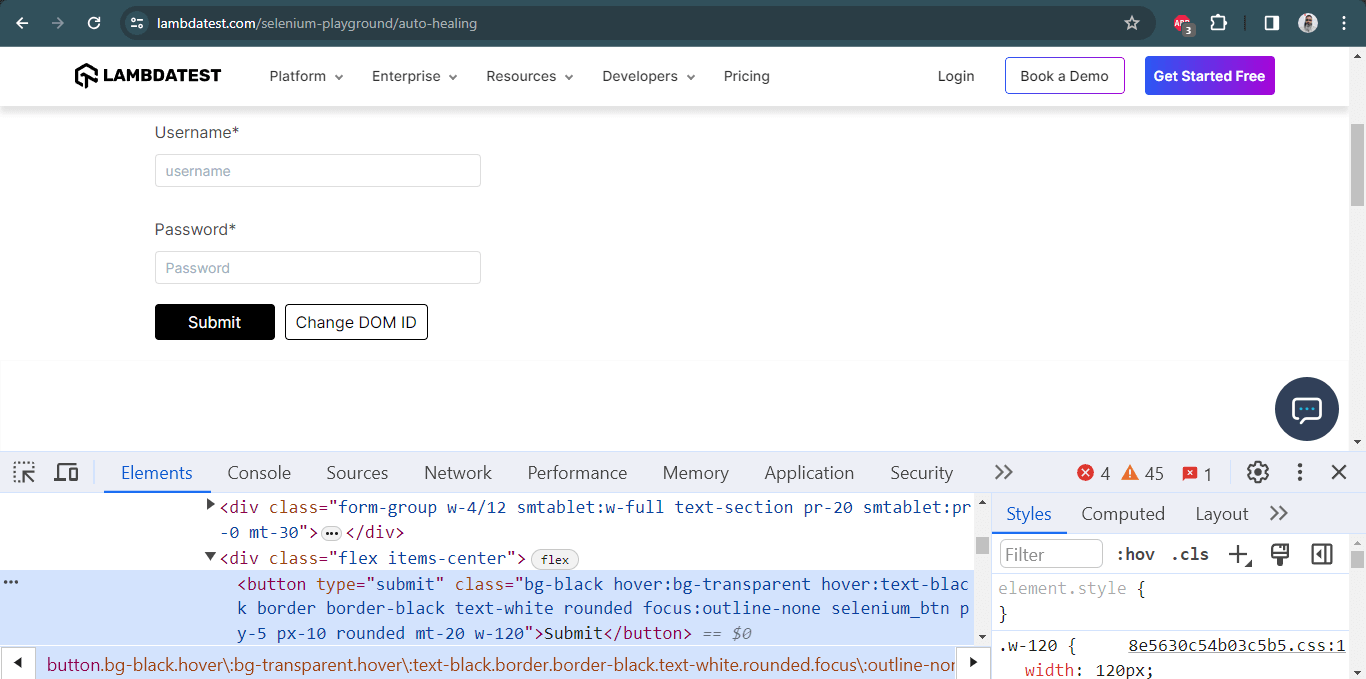Viewport: 1366px width, 679px height.
Task: Toggle the computed styles sidebar panel icon
Action: click(1322, 553)
